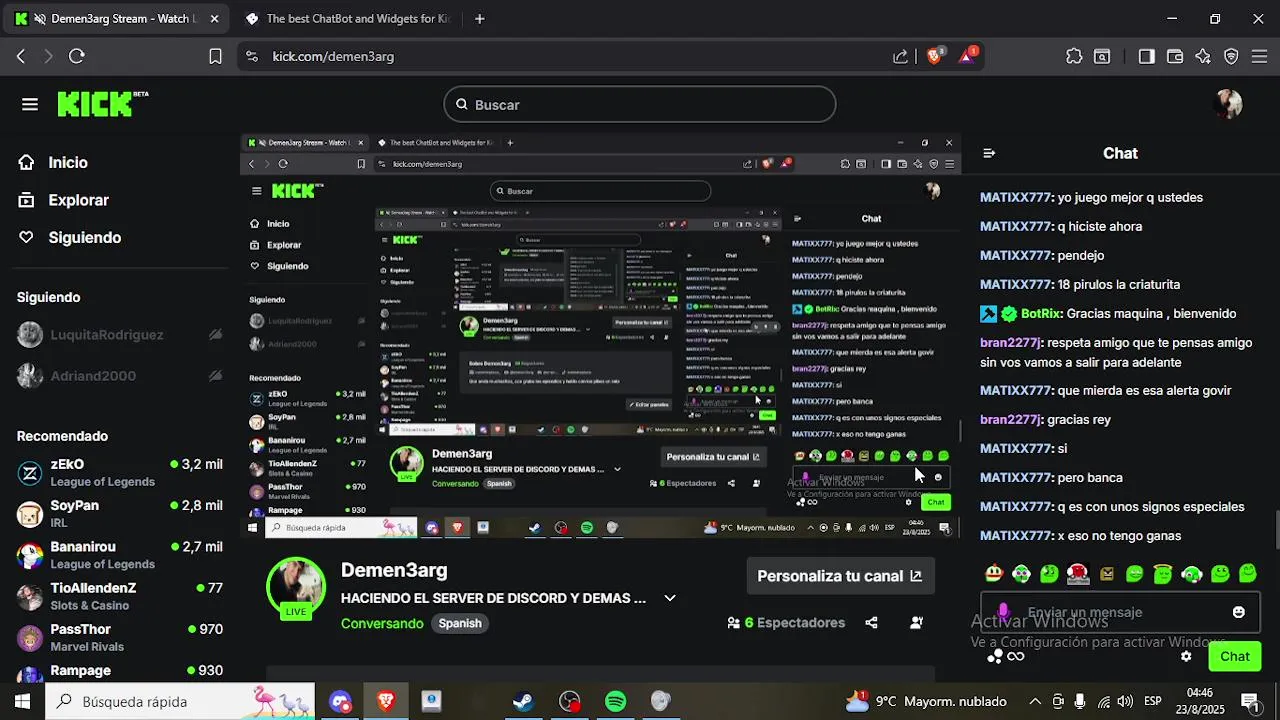Insert the green monkey headset emote
Screen dimensions: 1280x720
[1192, 574]
